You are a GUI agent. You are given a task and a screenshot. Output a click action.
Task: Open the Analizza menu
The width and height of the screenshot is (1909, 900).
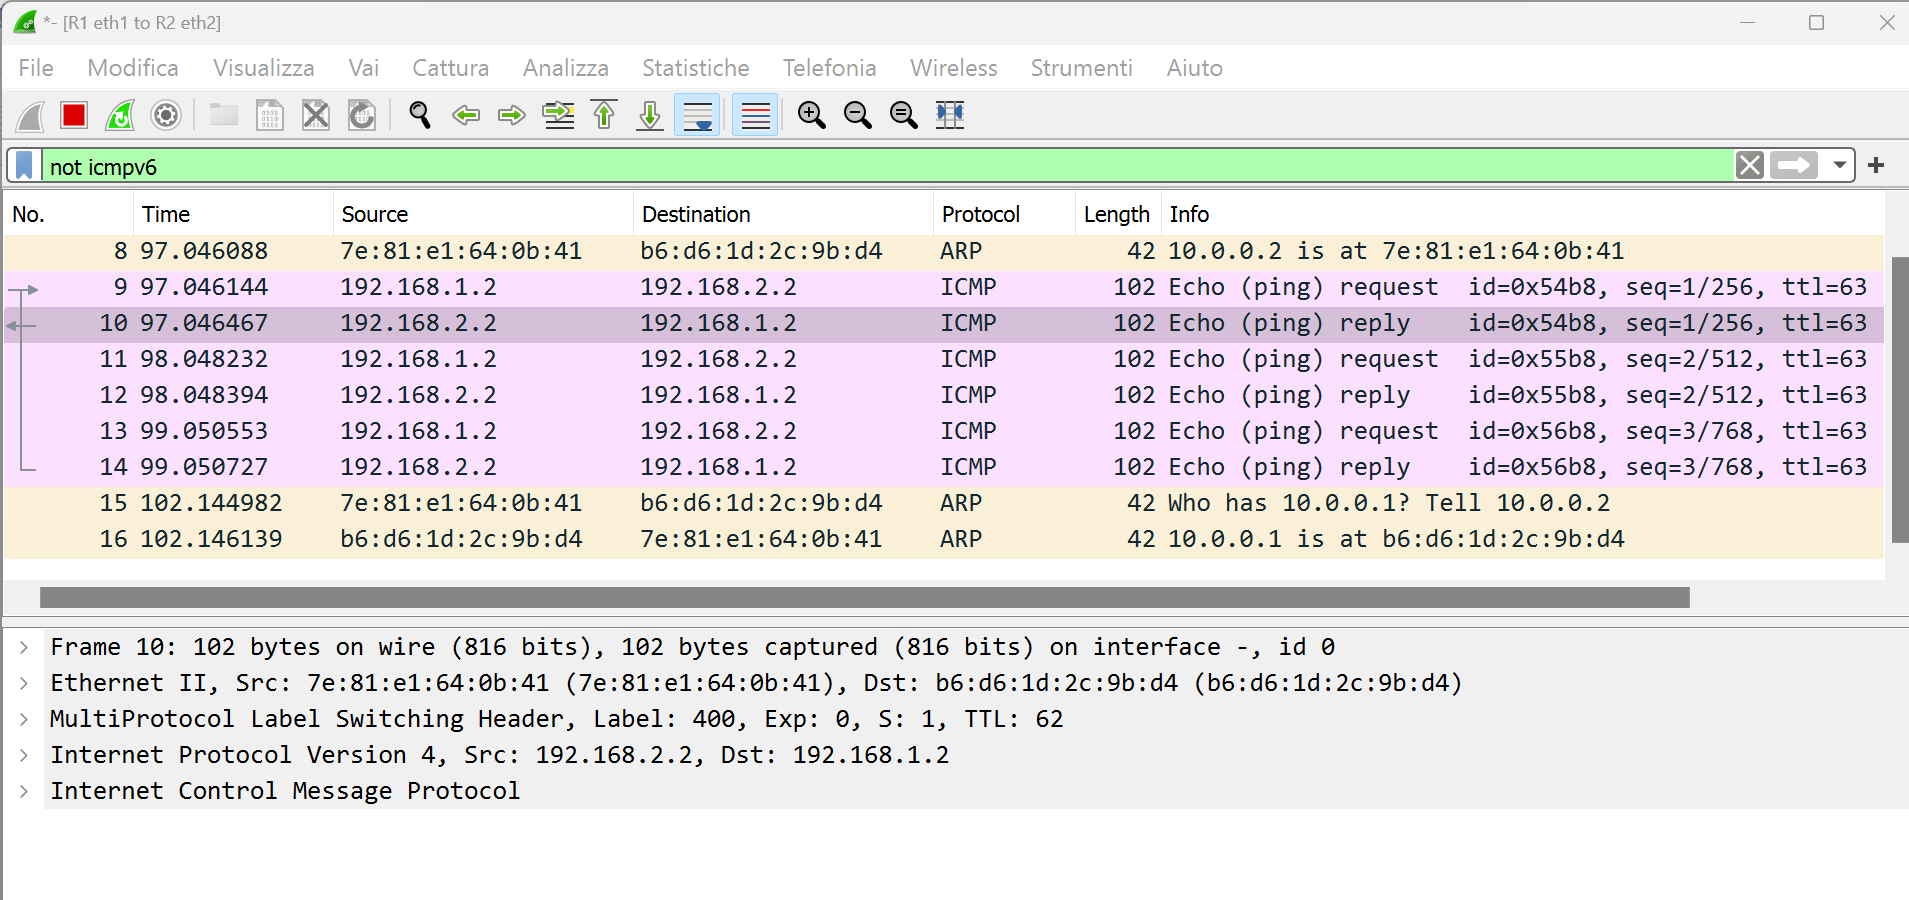click(566, 68)
